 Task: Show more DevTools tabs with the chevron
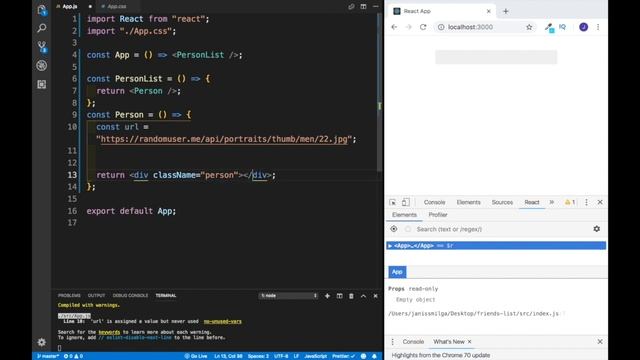[552, 202]
